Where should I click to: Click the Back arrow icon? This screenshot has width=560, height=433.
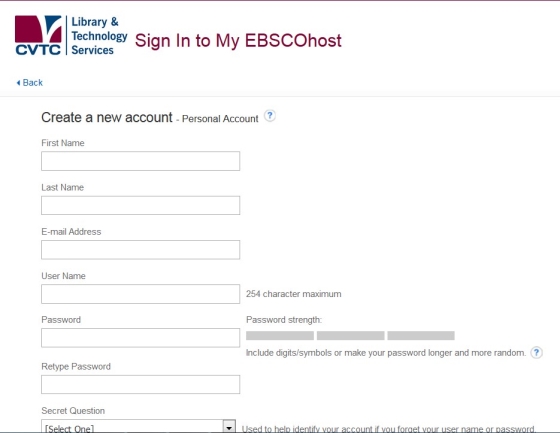pos(18,83)
